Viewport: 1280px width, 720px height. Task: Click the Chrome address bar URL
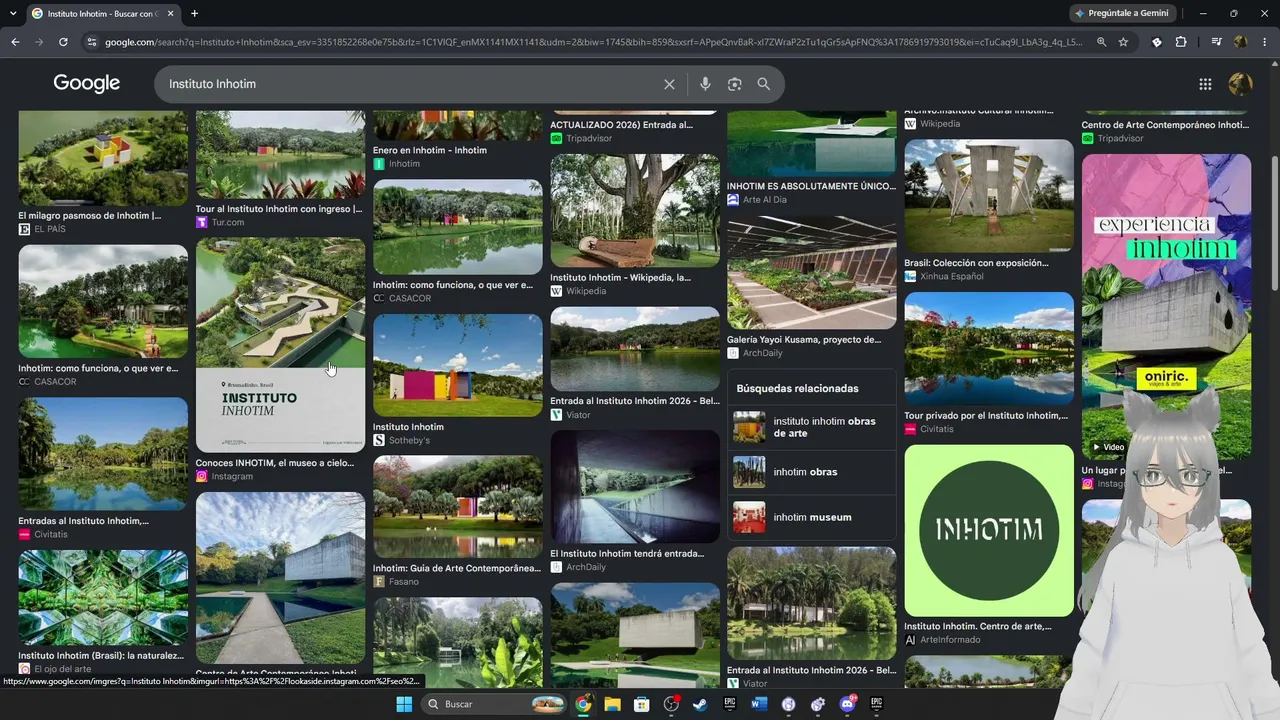tap(594, 42)
